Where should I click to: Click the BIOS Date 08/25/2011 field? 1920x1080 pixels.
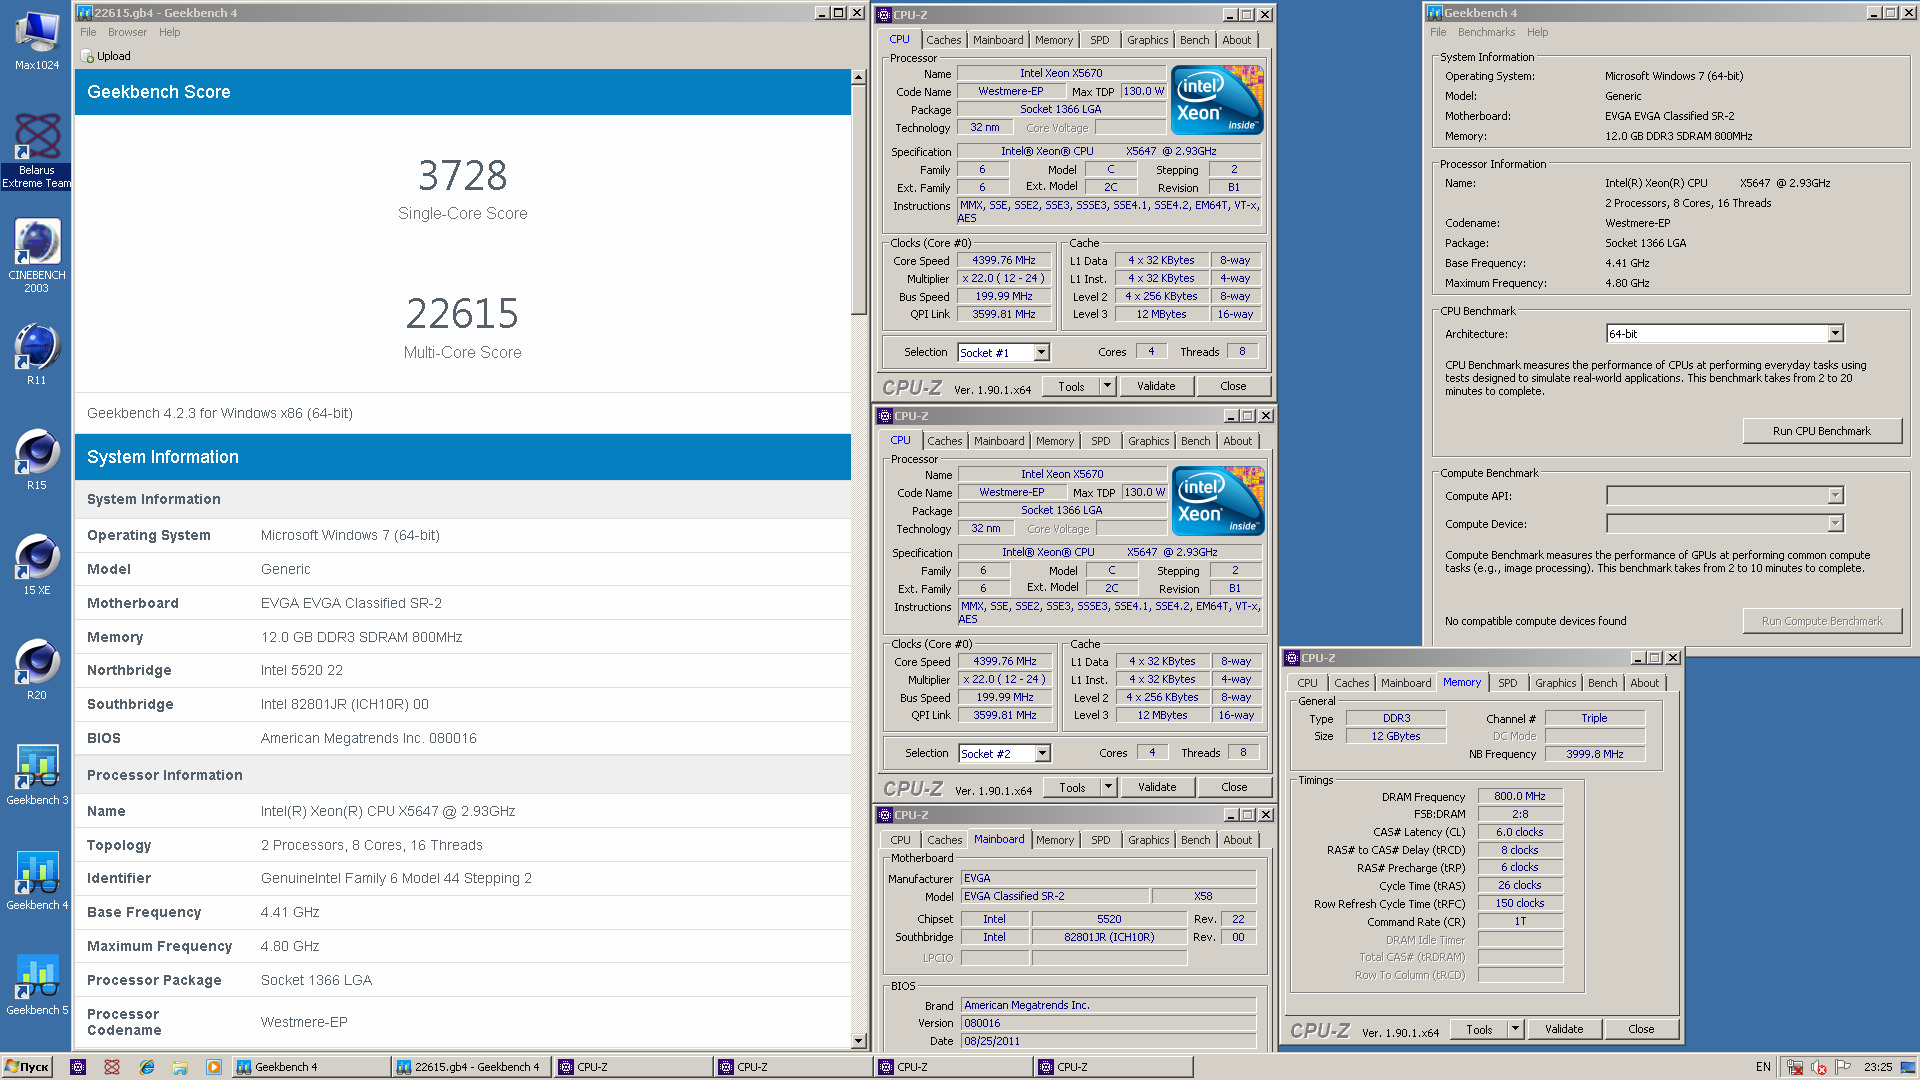1108,1041
